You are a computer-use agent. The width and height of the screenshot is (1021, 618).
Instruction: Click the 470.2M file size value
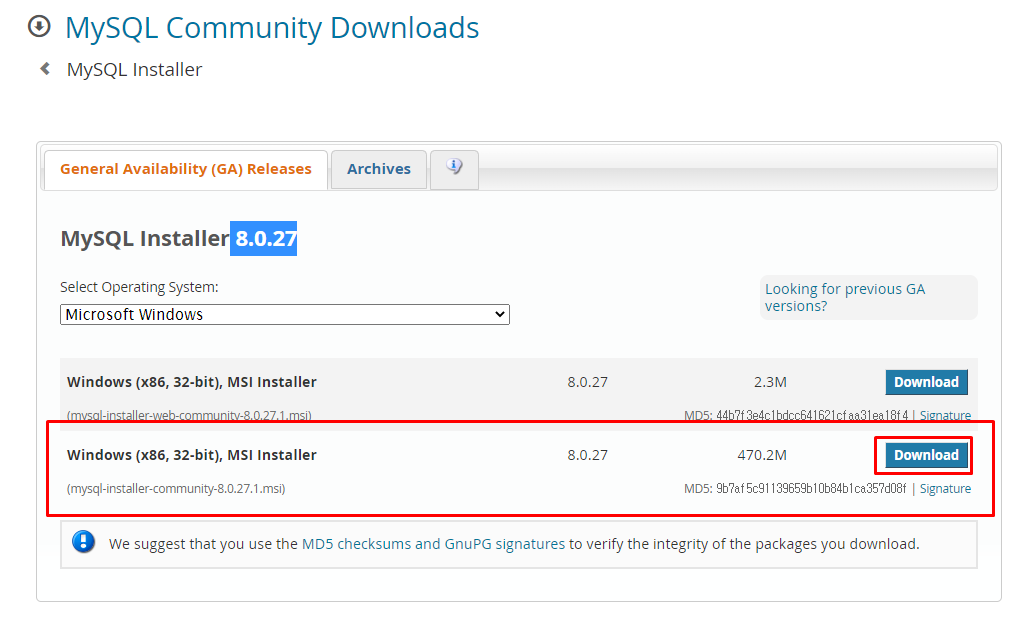pyautogui.click(x=762, y=455)
